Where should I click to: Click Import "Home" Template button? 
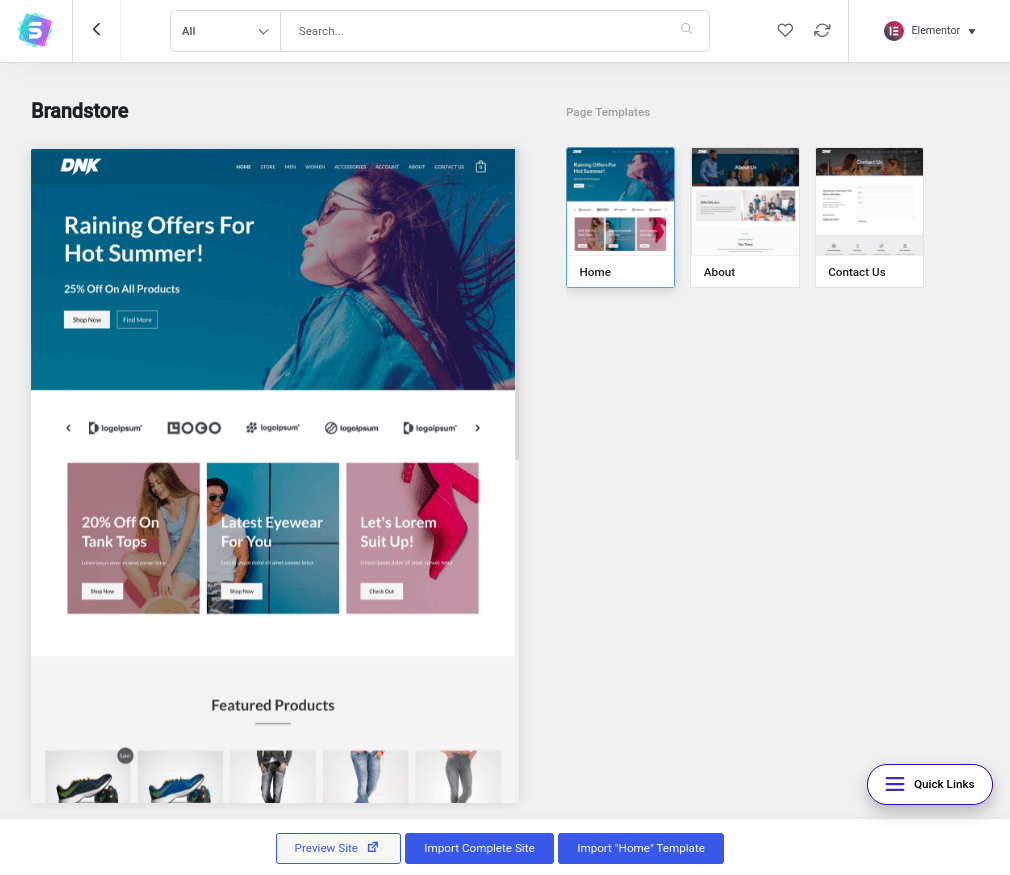(x=641, y=848)
